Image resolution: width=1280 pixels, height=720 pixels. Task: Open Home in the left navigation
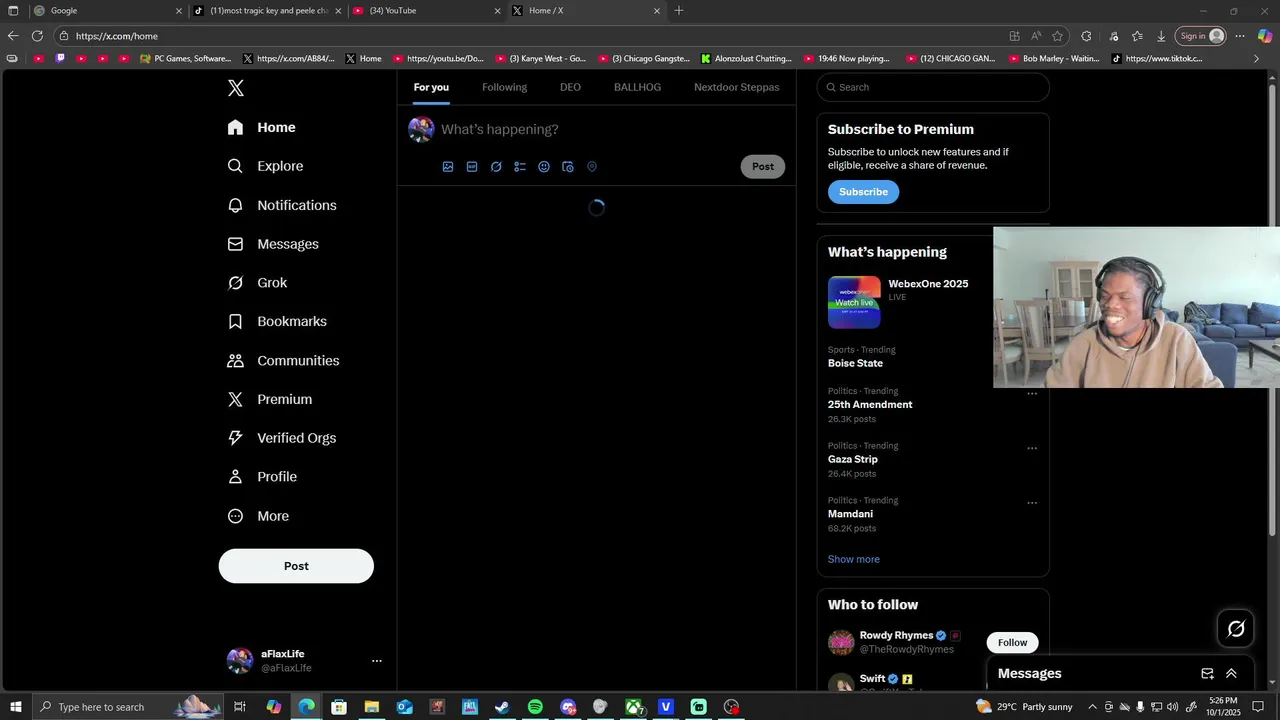pyautogui.click(x=261, y=127)
